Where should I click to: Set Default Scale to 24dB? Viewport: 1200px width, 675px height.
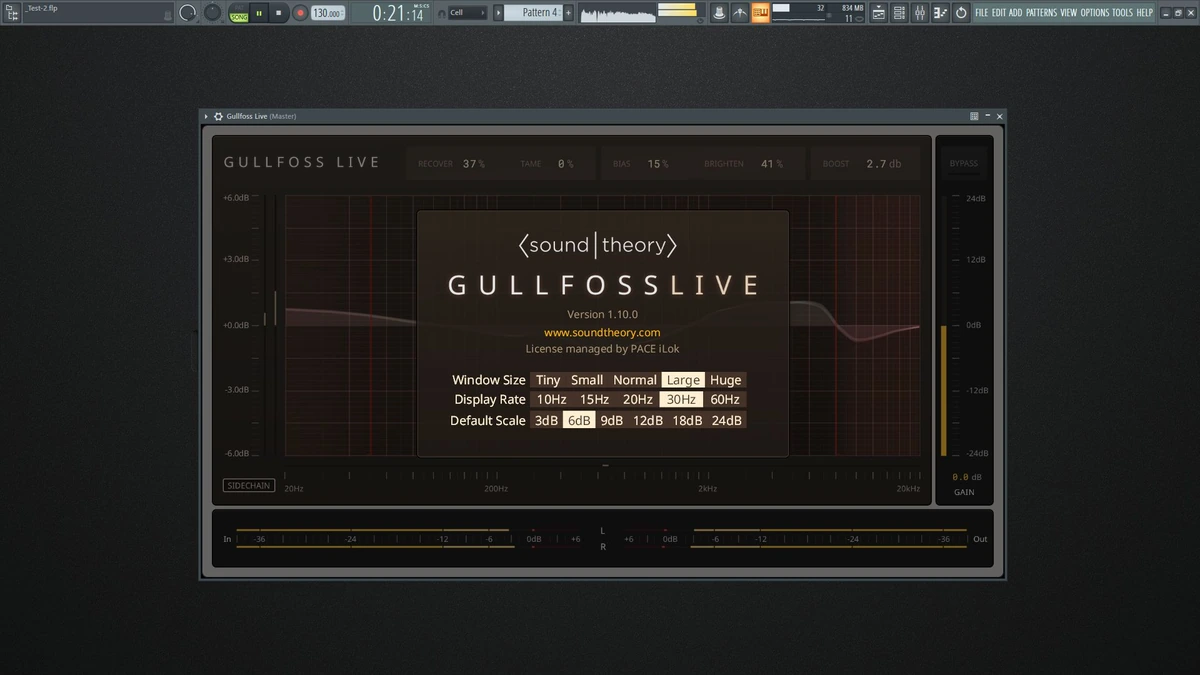pos(727,420)
